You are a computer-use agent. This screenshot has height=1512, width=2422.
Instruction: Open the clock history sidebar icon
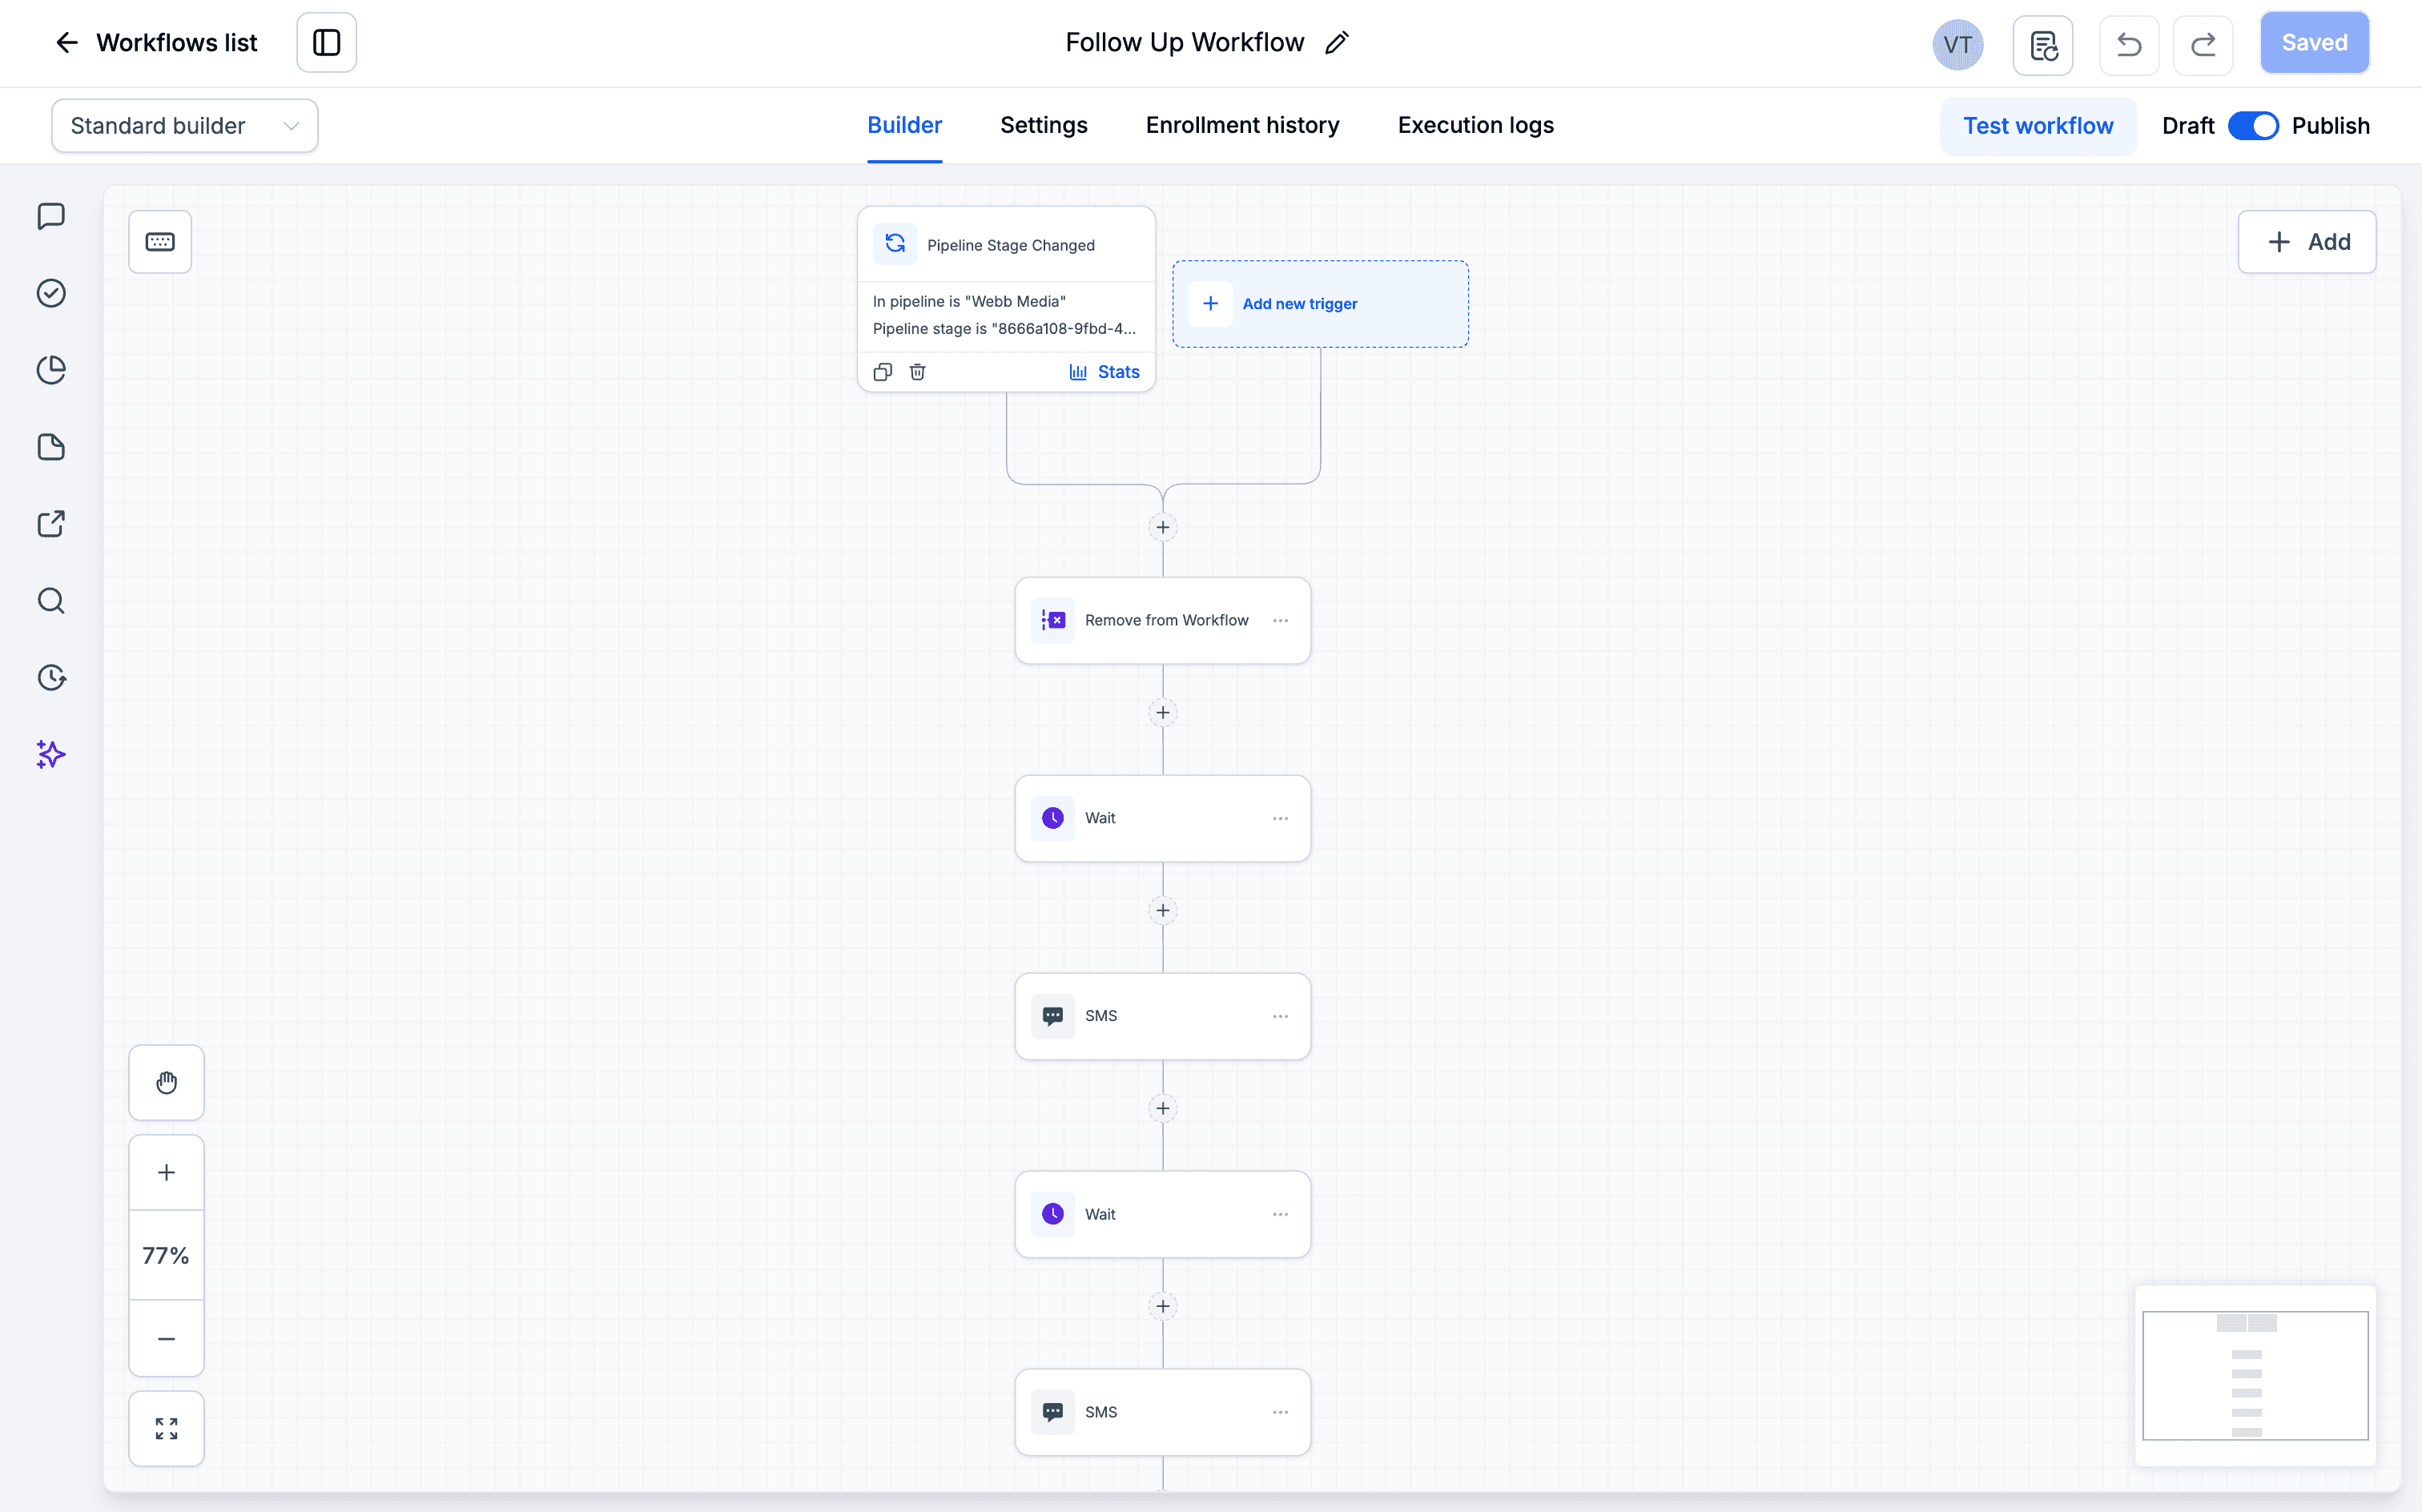(51, 678)
